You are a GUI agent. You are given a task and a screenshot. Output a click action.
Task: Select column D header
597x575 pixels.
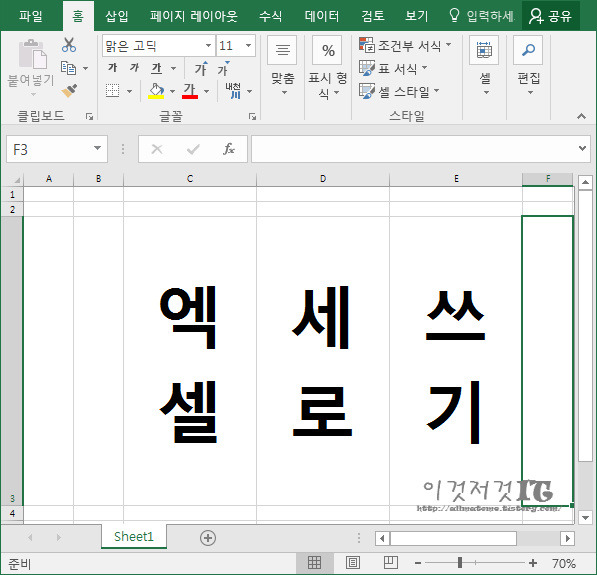click(323, 179)
